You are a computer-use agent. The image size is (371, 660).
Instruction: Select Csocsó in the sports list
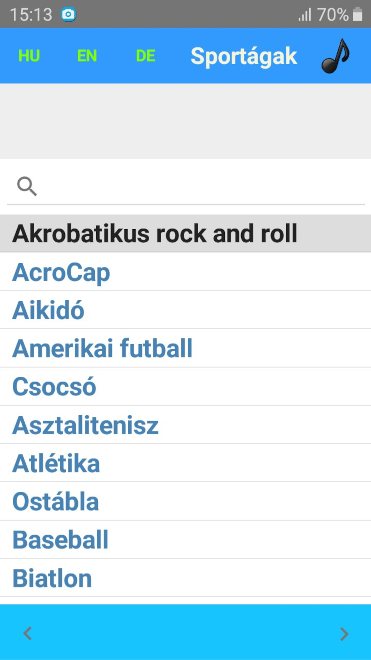(x=185, y=387)
